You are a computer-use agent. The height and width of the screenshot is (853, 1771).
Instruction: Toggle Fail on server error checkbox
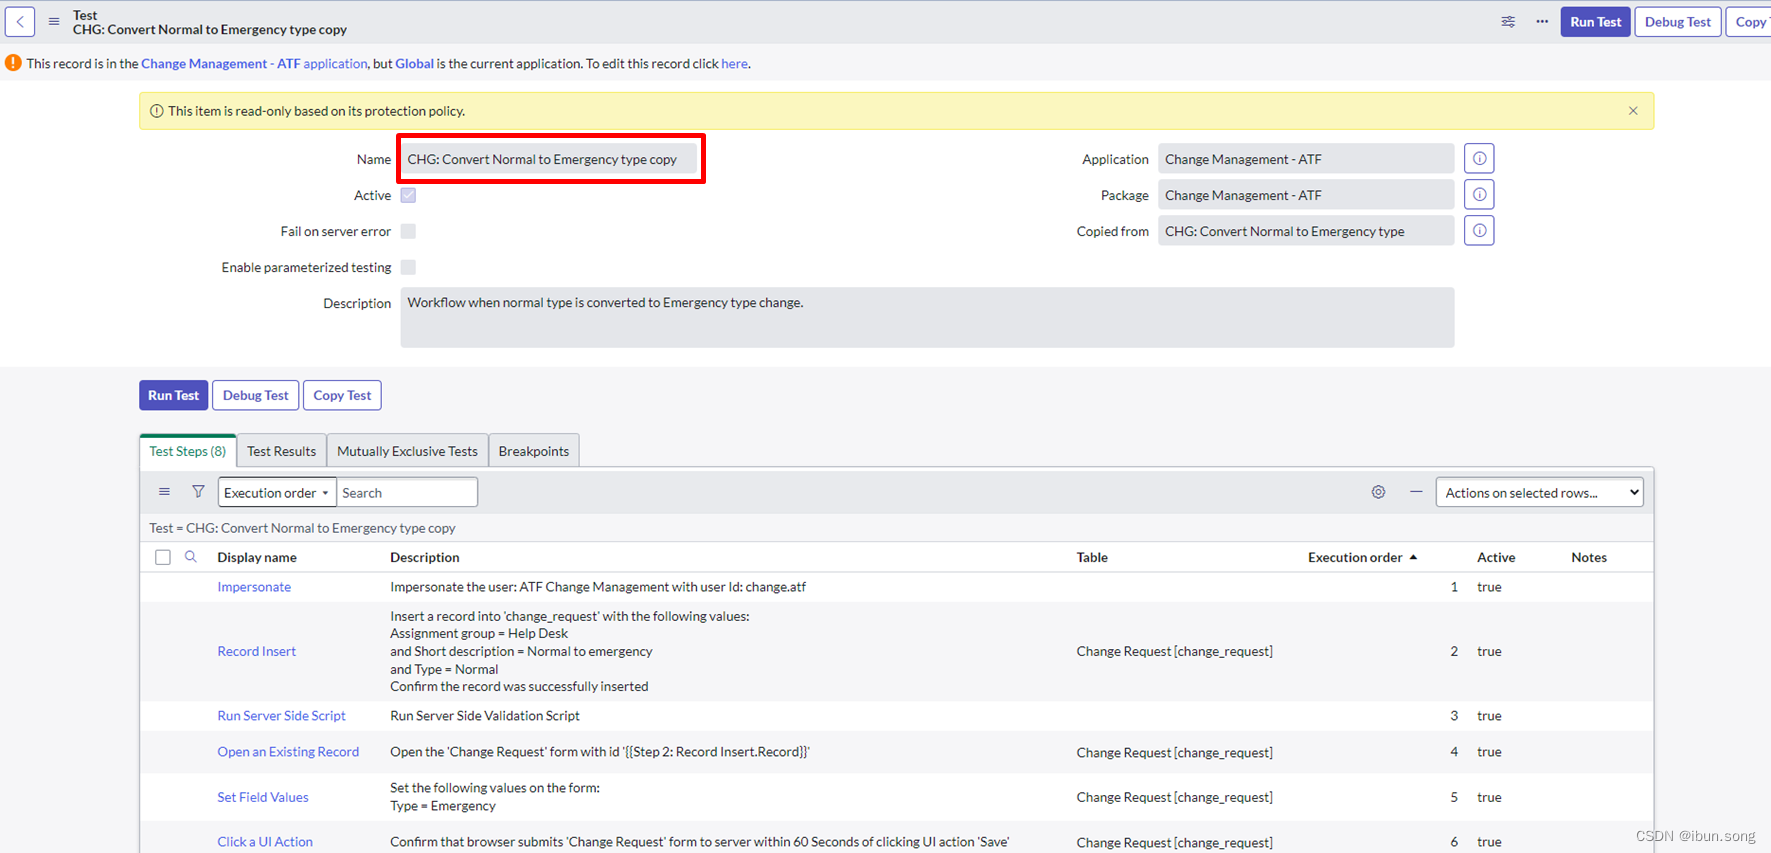408,231
